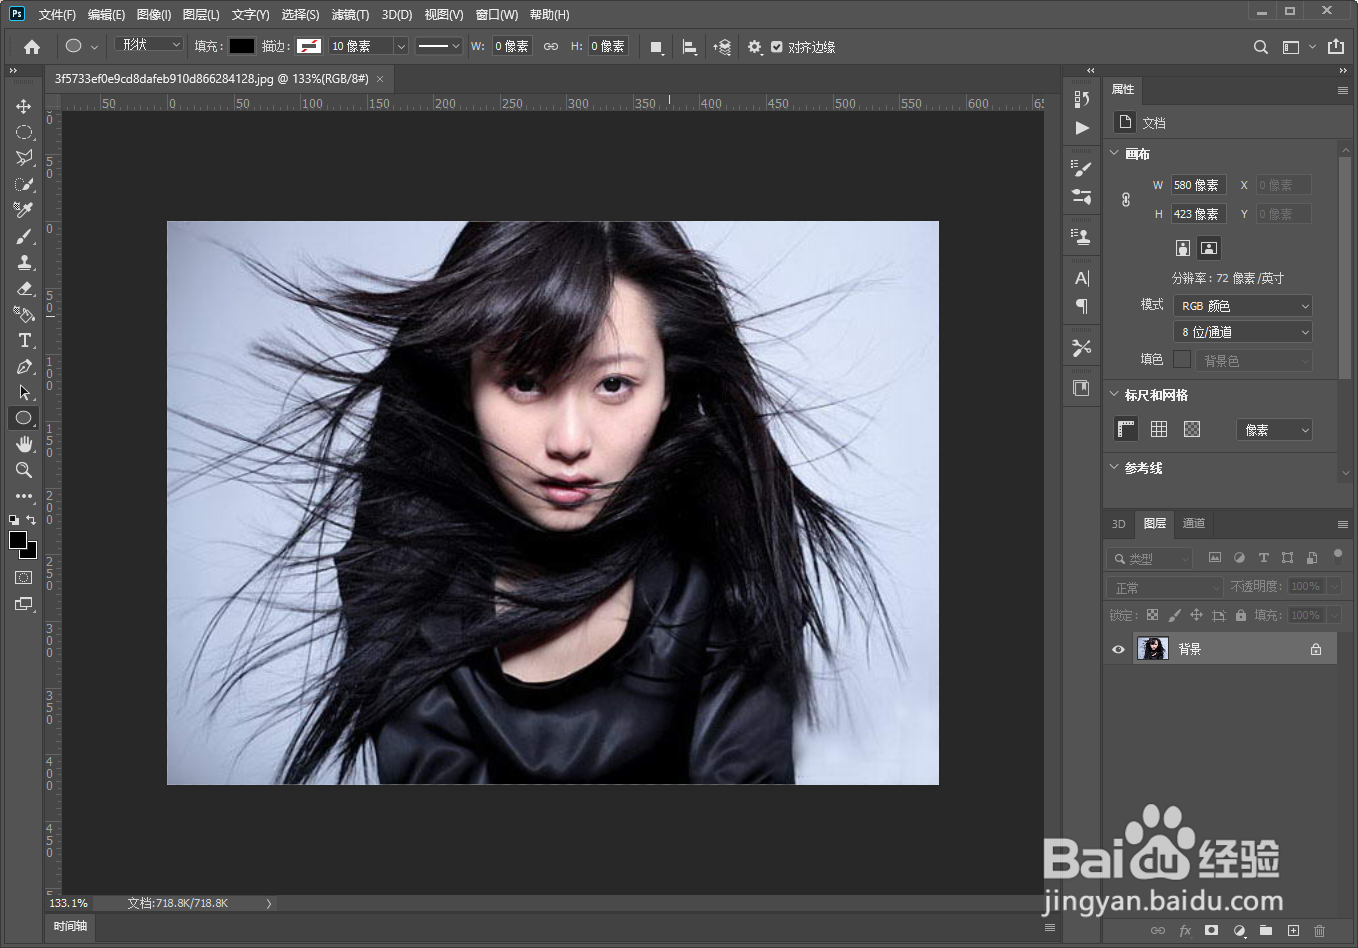Open the Edit Toolbar ellipsis
Image resolution: width=1358 pixels, height=948 pixels.
point(23,496)
